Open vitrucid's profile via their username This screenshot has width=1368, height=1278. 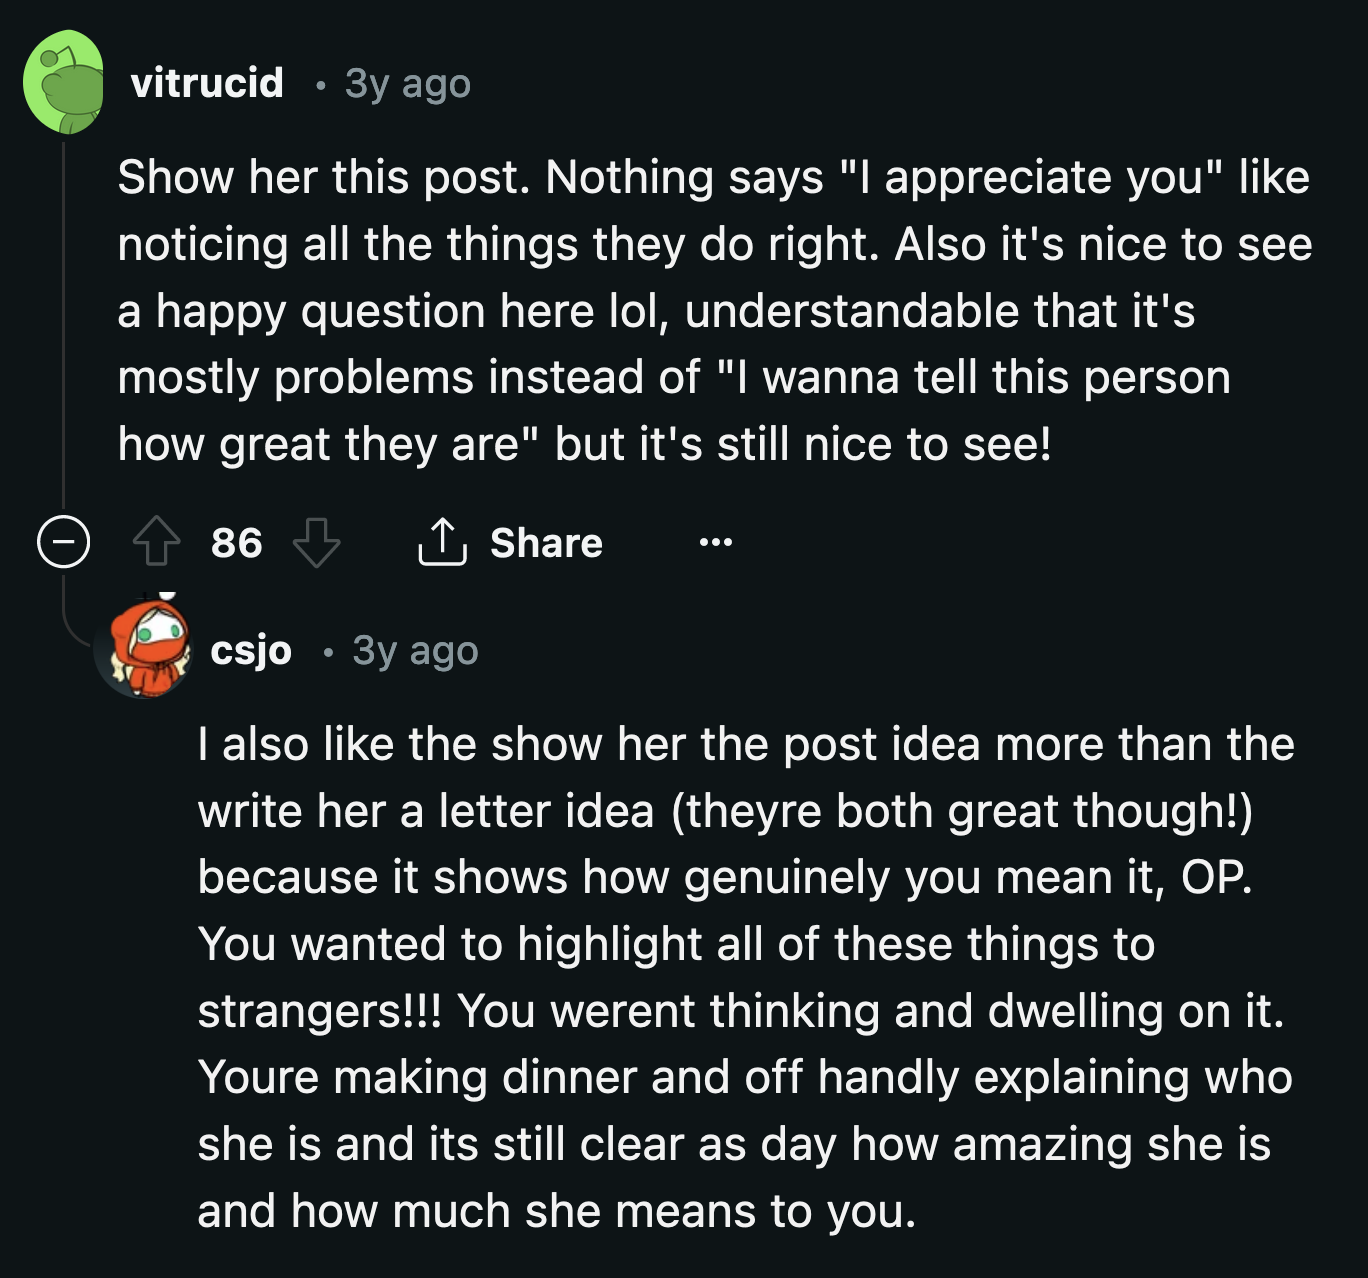(x=208, y=85)
